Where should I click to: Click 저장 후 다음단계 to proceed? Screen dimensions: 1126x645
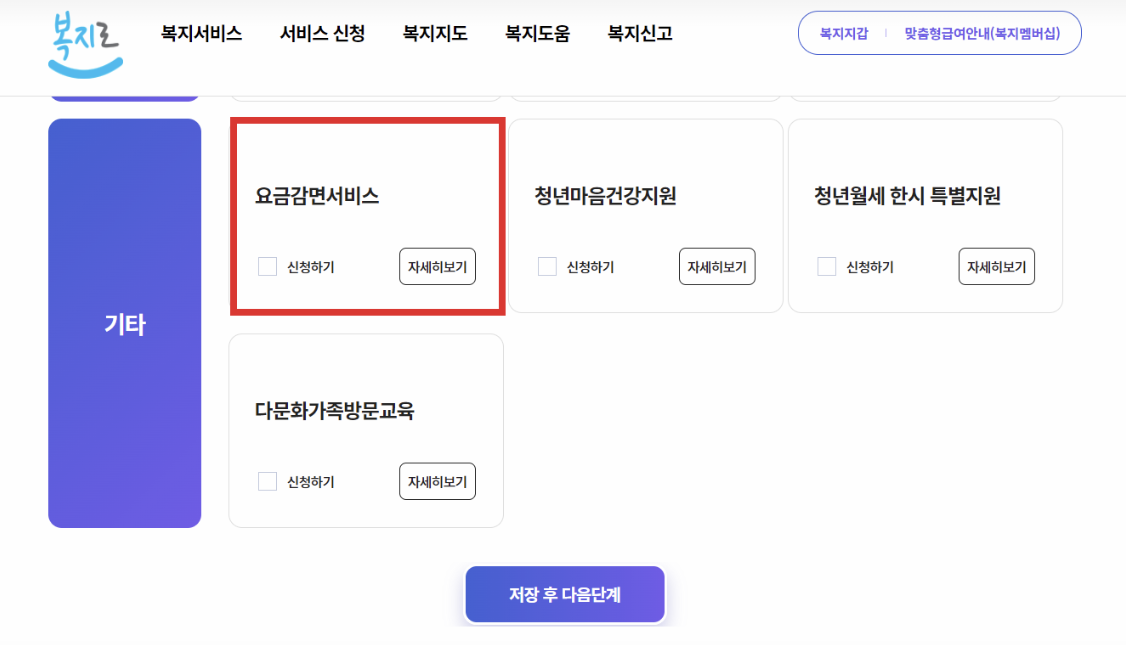pos(564,594)
